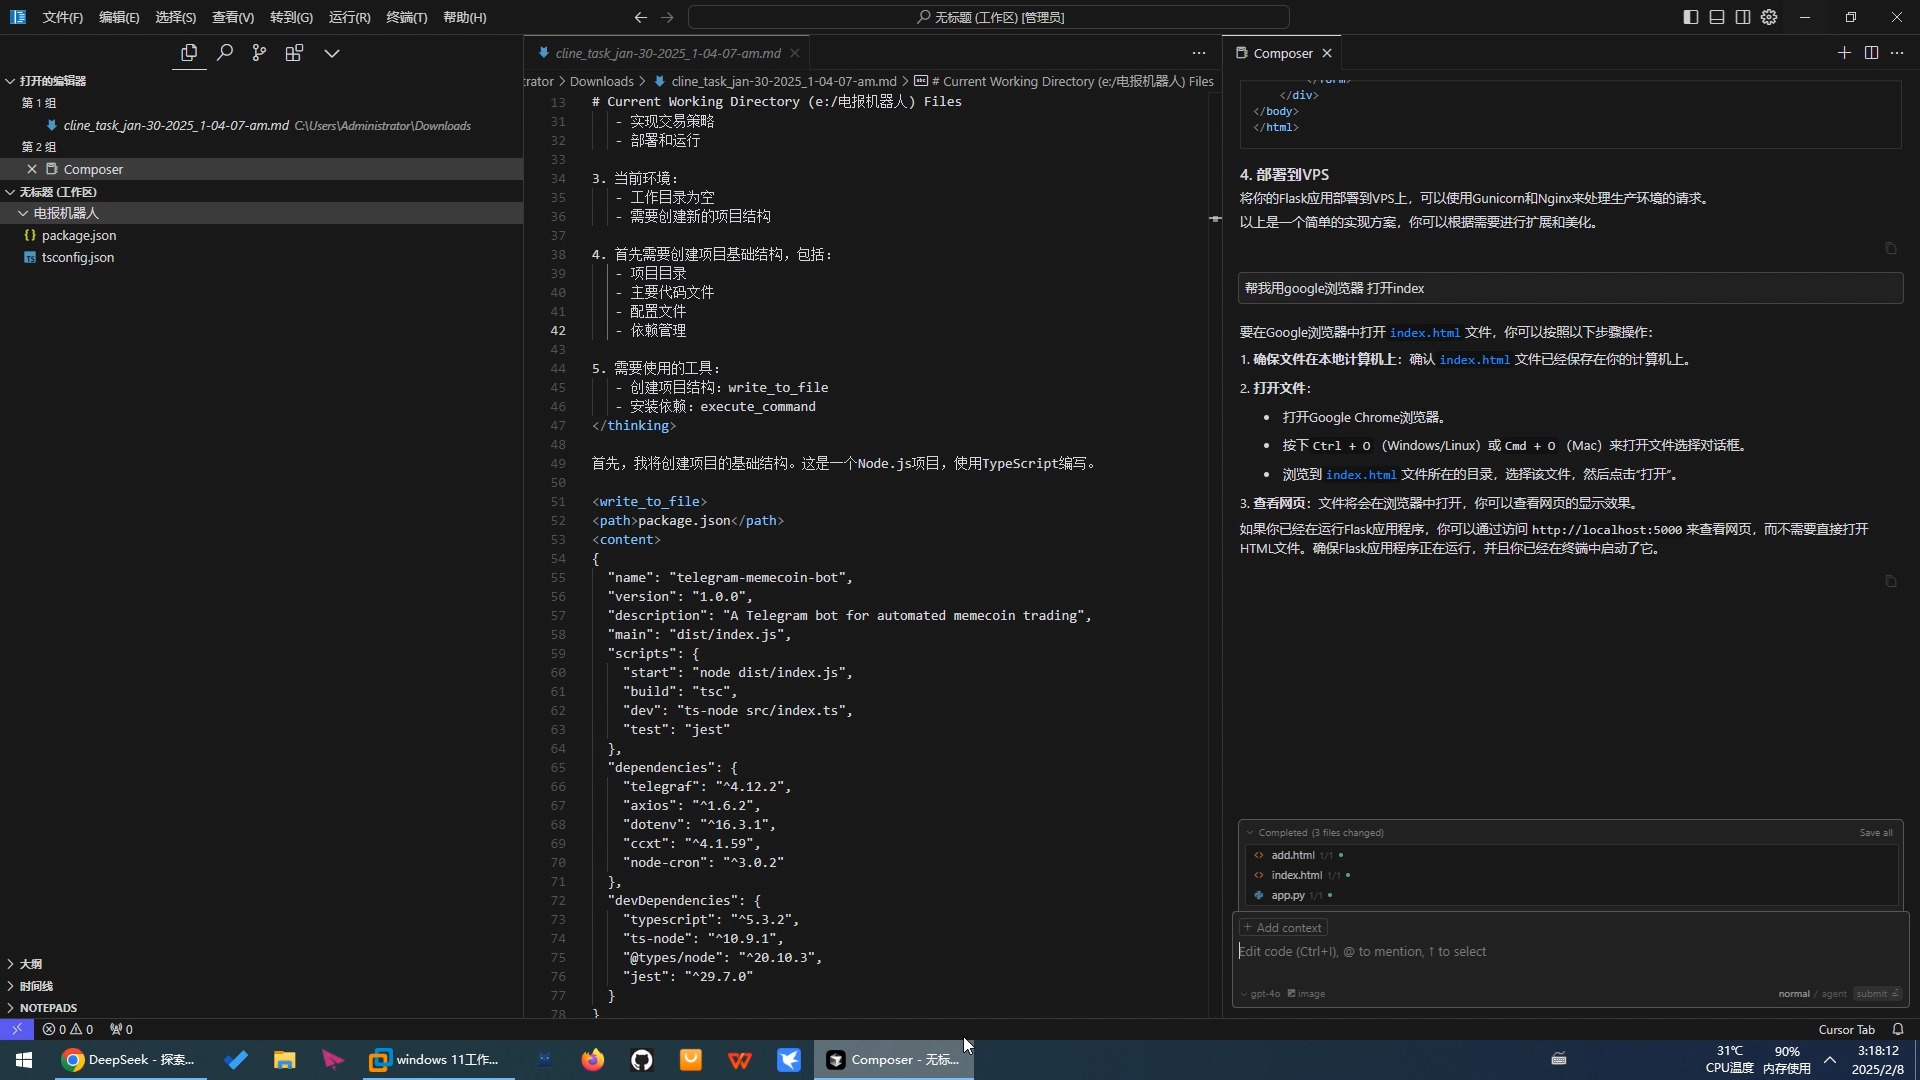Viewport: 1920px width, 1080px height.
Task: Open the settings gear in title bar
Action: 1769,17
